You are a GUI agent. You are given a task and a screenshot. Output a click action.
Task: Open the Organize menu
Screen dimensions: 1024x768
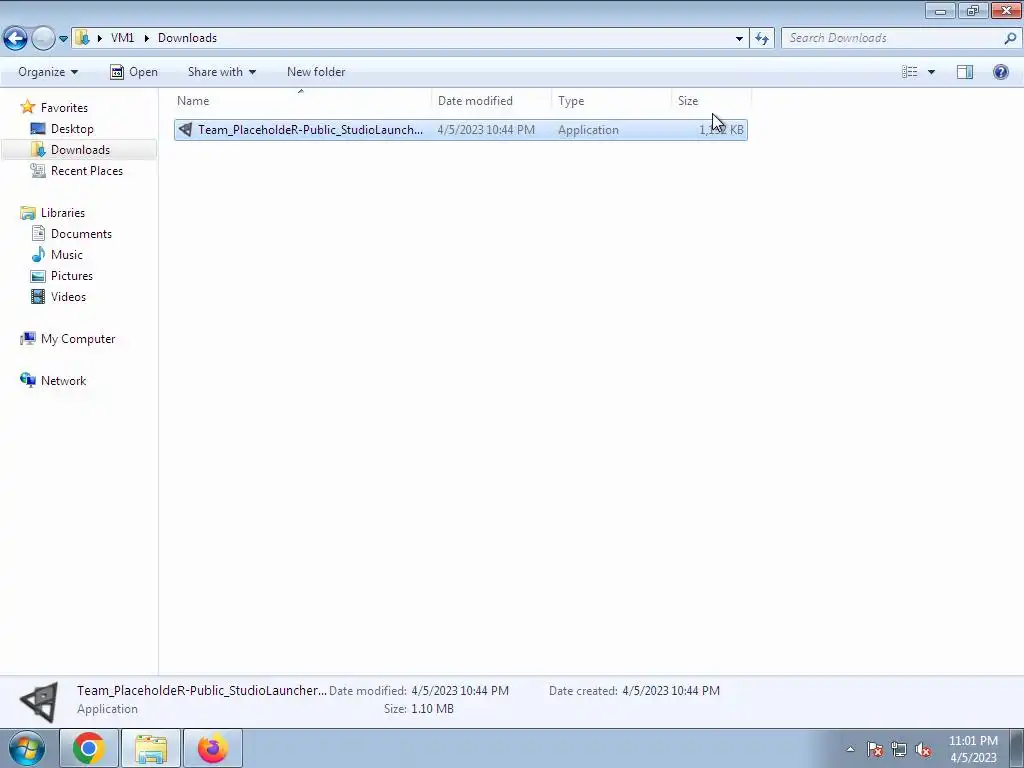coord(48,72)
